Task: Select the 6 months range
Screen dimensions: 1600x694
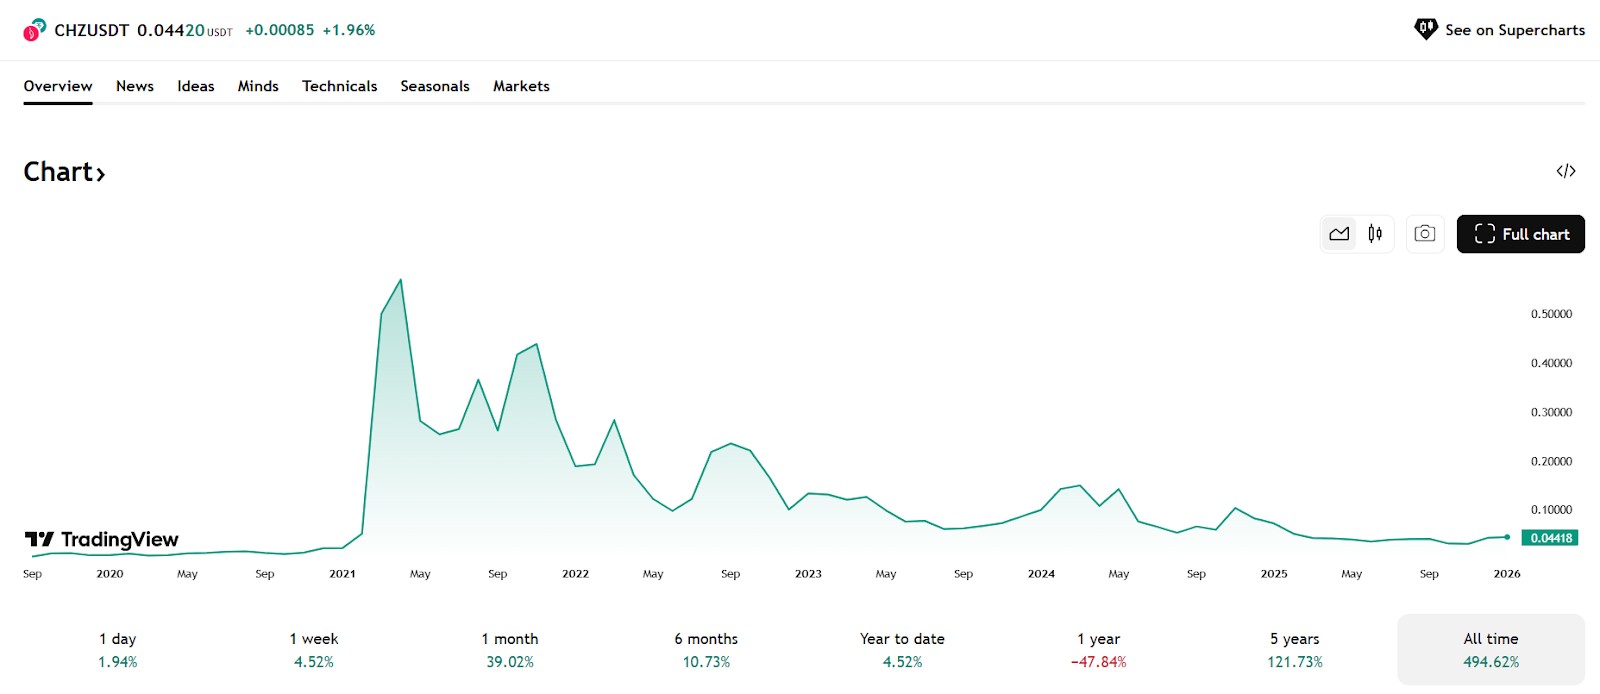Action: pyautogui.click(x=706, y=650)
